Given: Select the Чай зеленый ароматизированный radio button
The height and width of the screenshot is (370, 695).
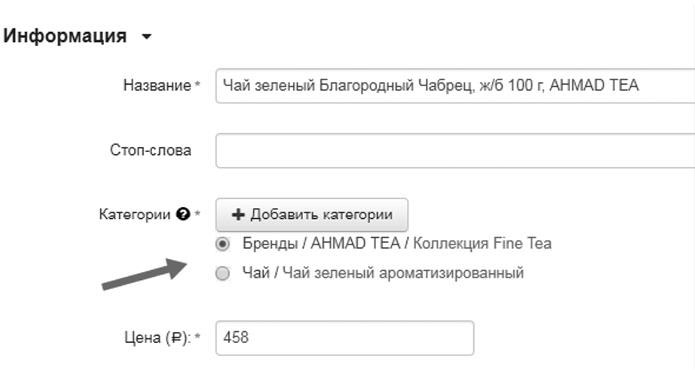Looking at the screenshot, I should 223,273.
